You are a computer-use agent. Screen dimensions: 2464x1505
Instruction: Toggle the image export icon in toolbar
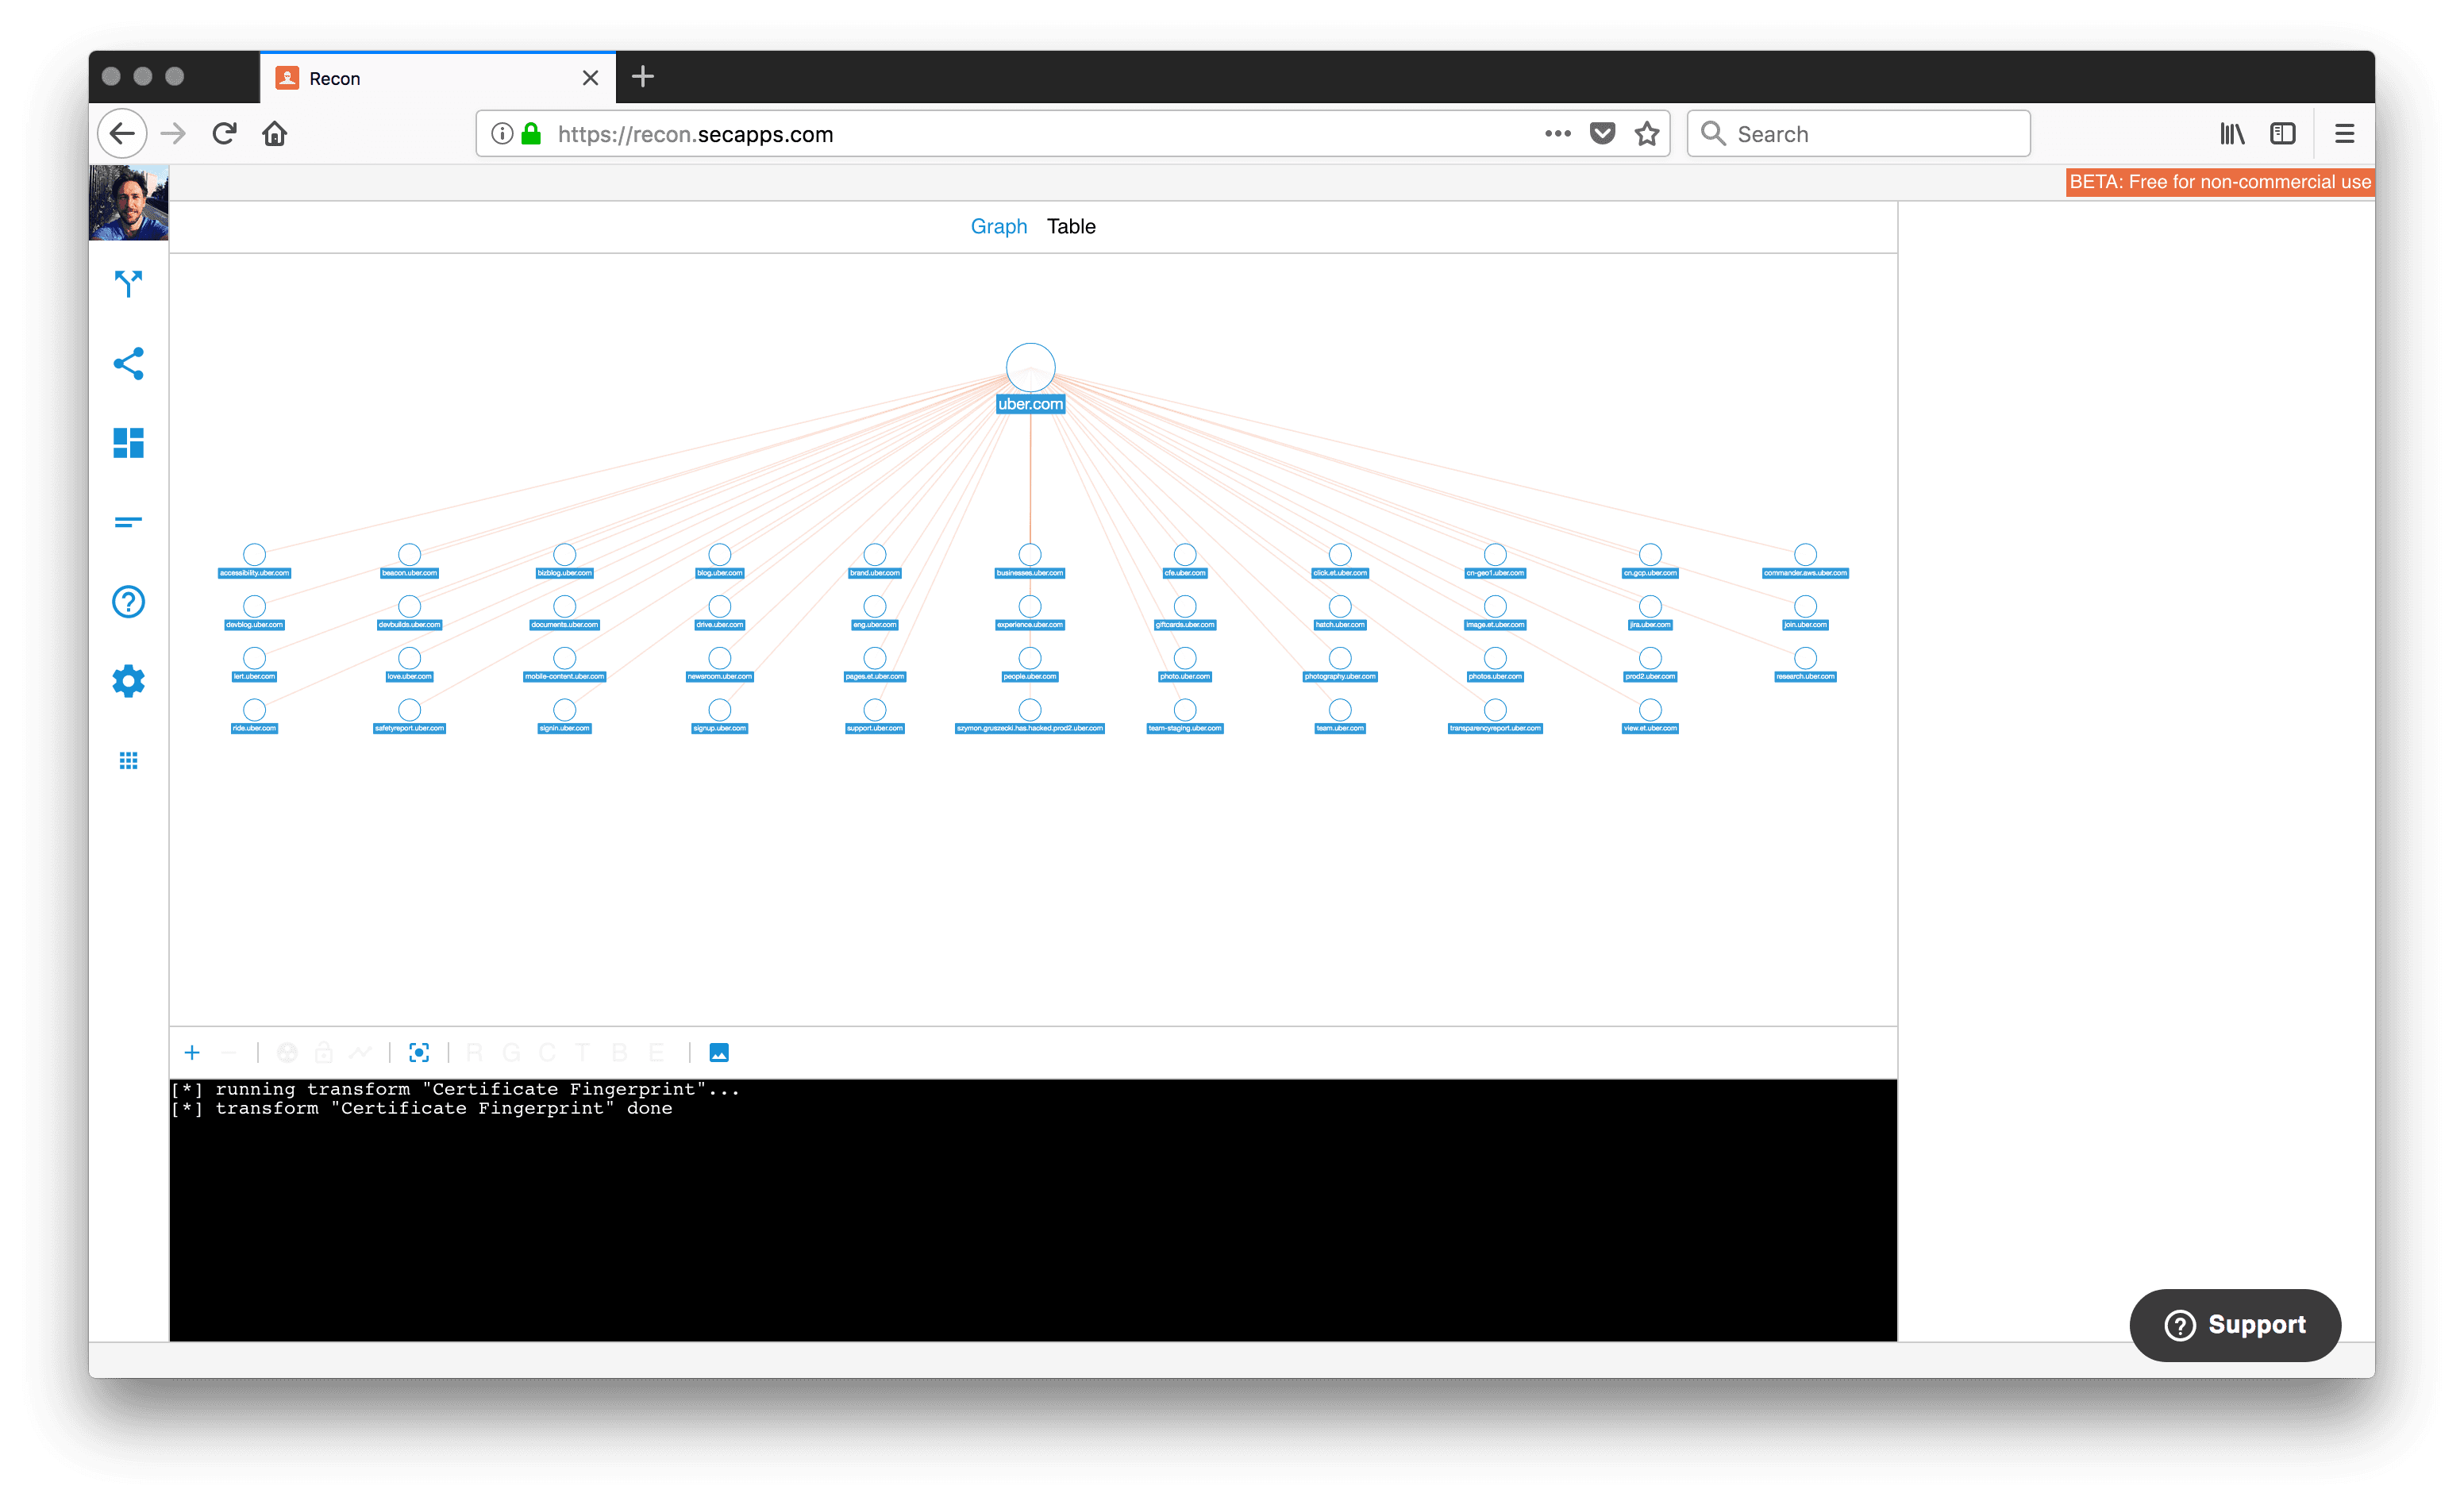(720, 1051)
